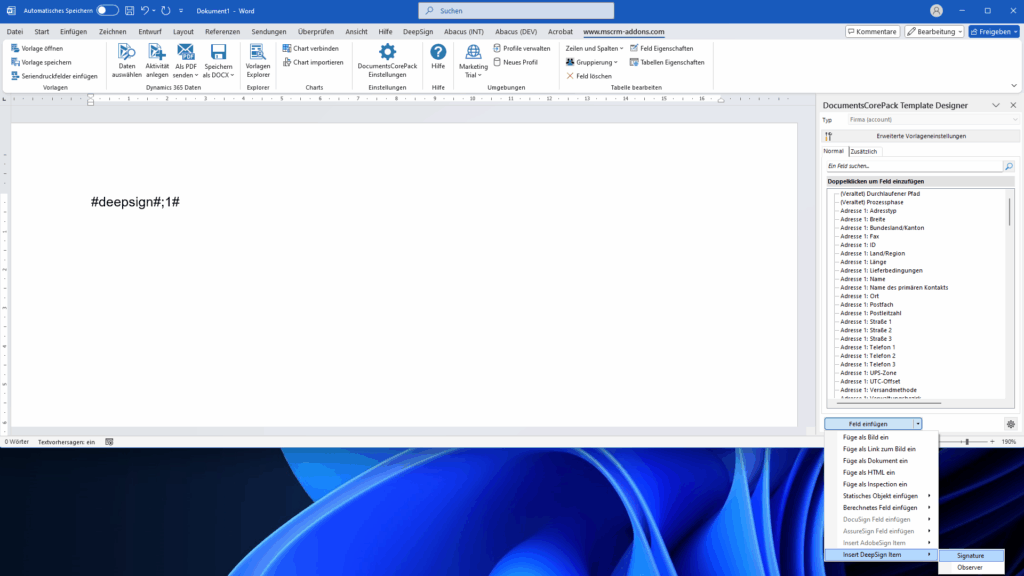Open the Vorlagen Explorer

coord(258,61)
